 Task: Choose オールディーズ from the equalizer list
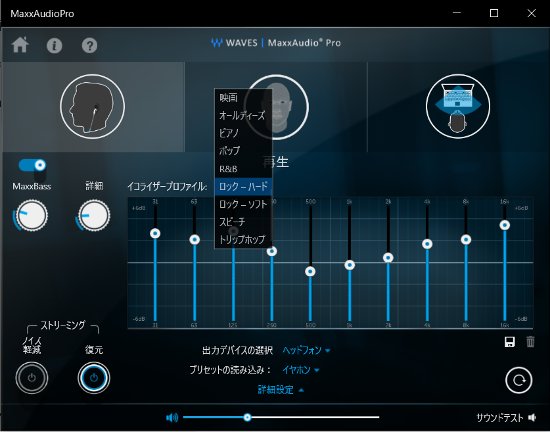(243, 115)
